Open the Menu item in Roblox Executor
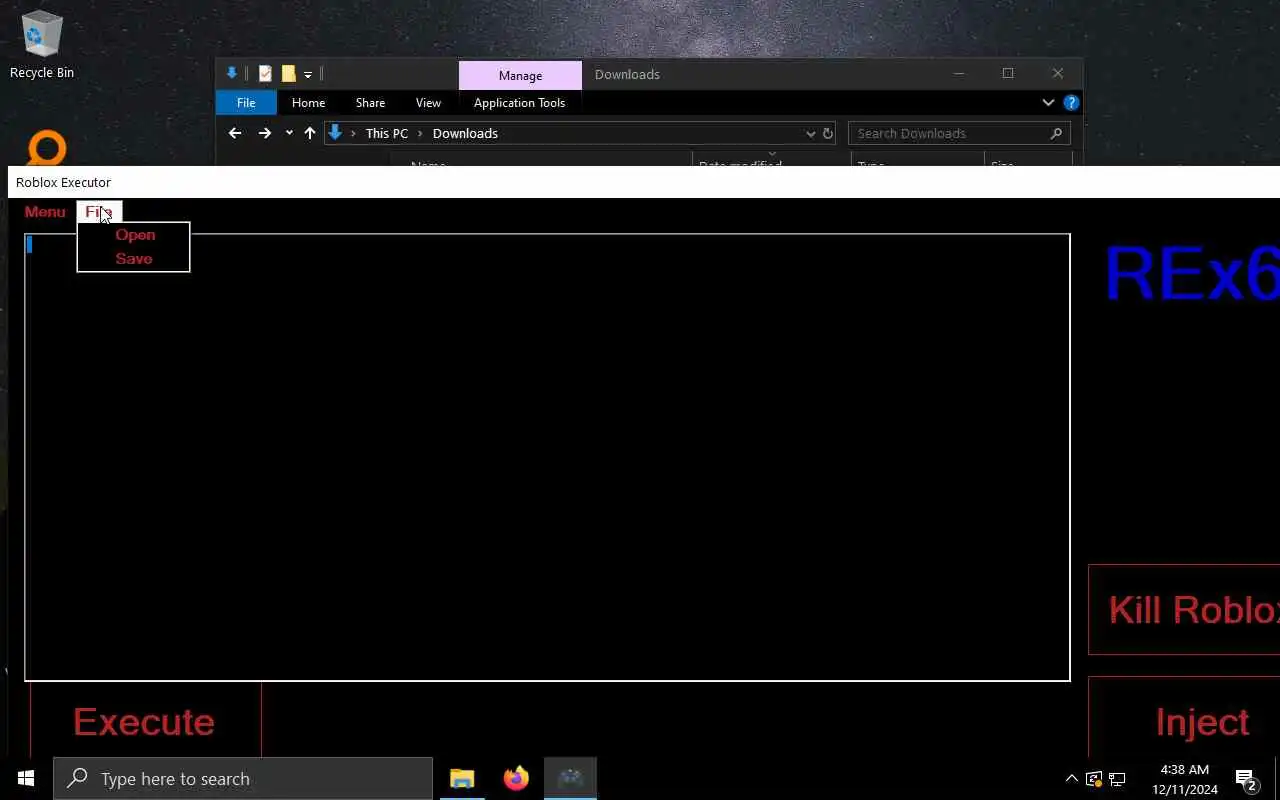This screenshot has height=800, width=1280. coord(45,212)
